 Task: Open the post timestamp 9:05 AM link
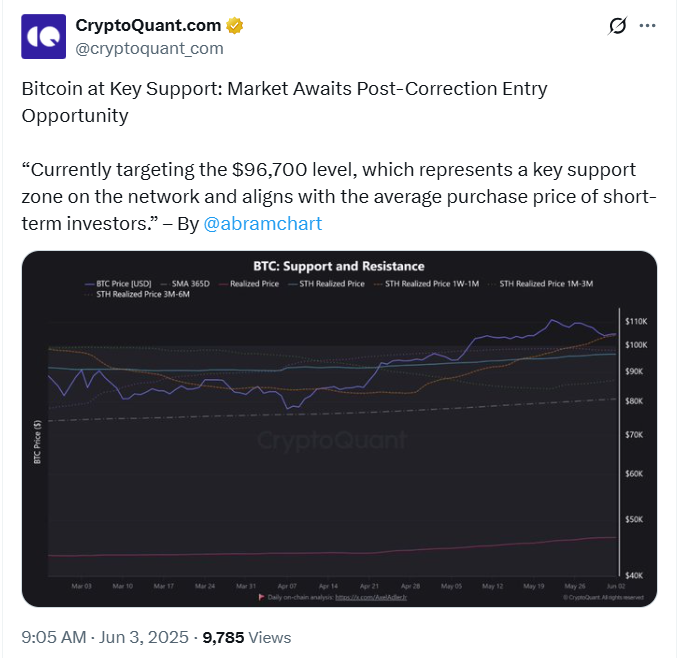point(55,636)
